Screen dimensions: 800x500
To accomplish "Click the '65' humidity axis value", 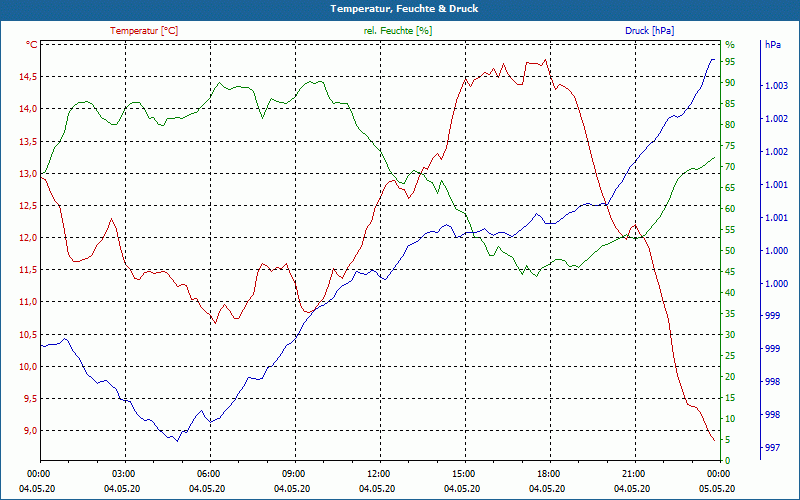I will pos(730,188).
